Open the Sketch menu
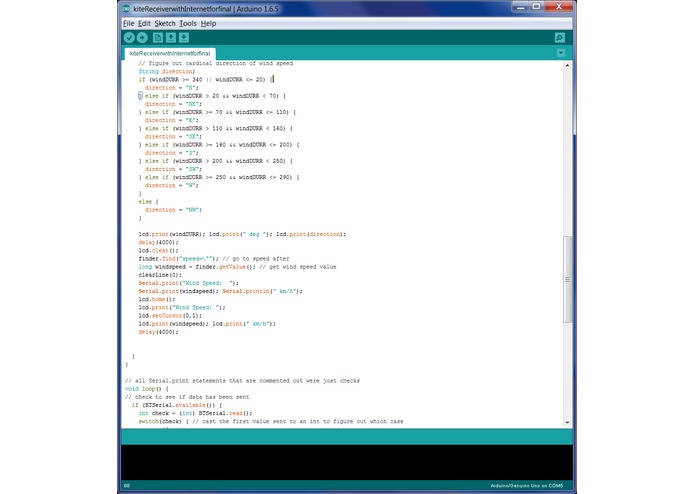 click(165, 23)
